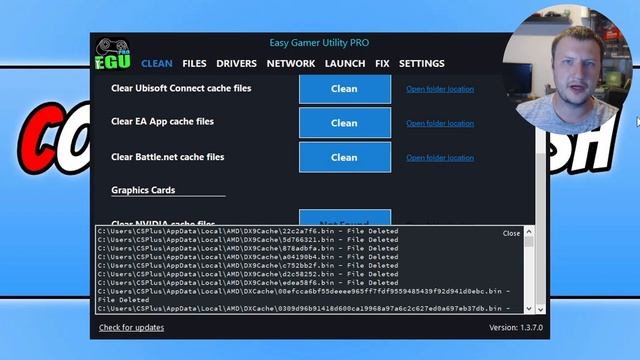Image resolution: width=640 pixels, height=360 pixels.
Task: Open the FIX tab
Action: point(382,64)
